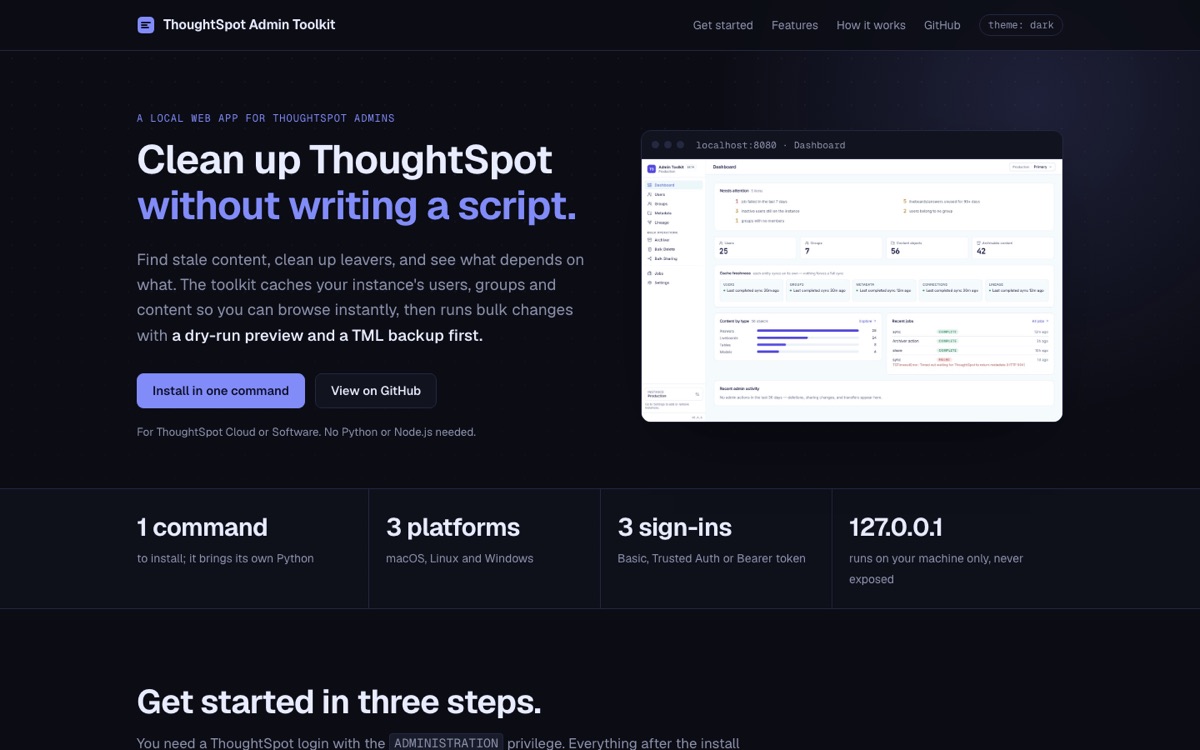
Task: Click Install in one command button
Action: click(x=221, y=391)
